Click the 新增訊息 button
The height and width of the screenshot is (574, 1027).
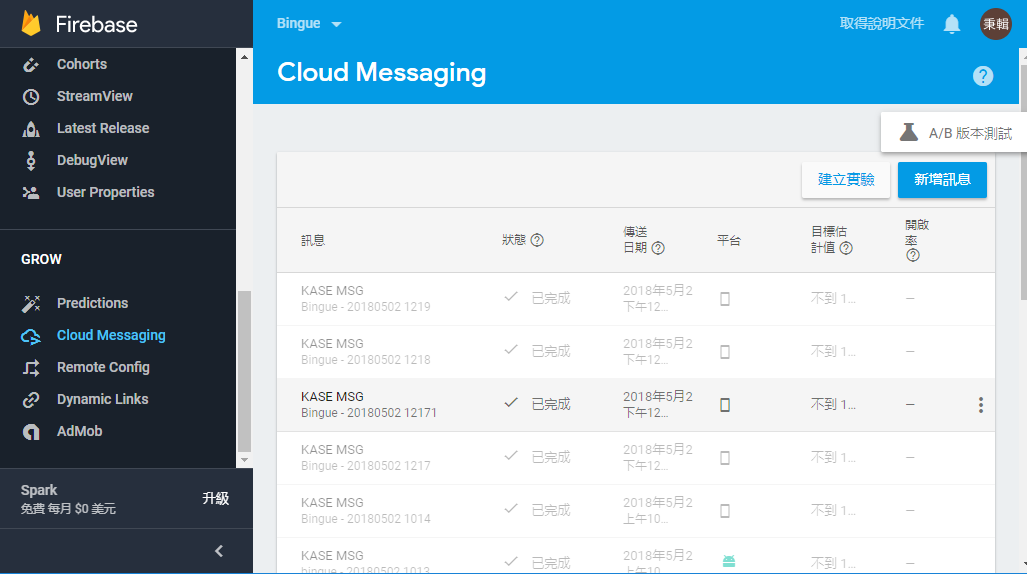942,180
